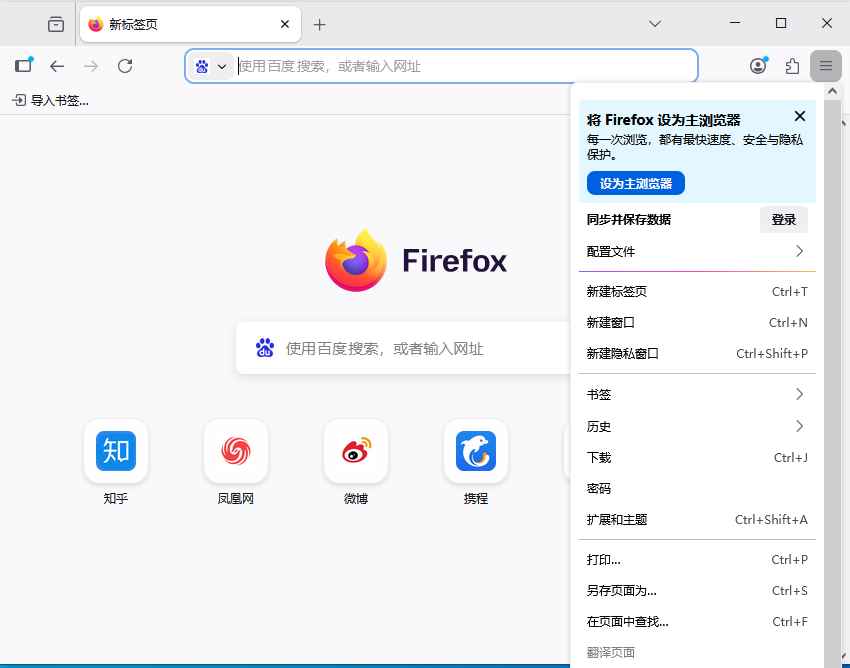Open 下载 from the menu
The height and width of the screenshot is (668, 850).
(697, 458)
